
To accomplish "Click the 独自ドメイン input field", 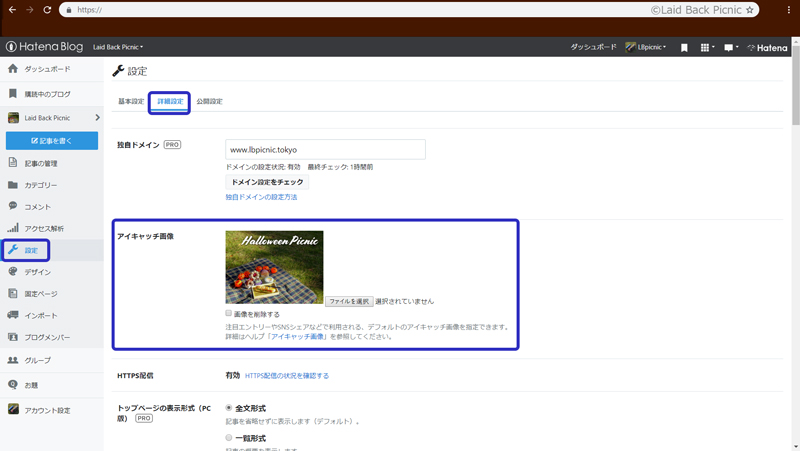I will [x=326, y=149].
